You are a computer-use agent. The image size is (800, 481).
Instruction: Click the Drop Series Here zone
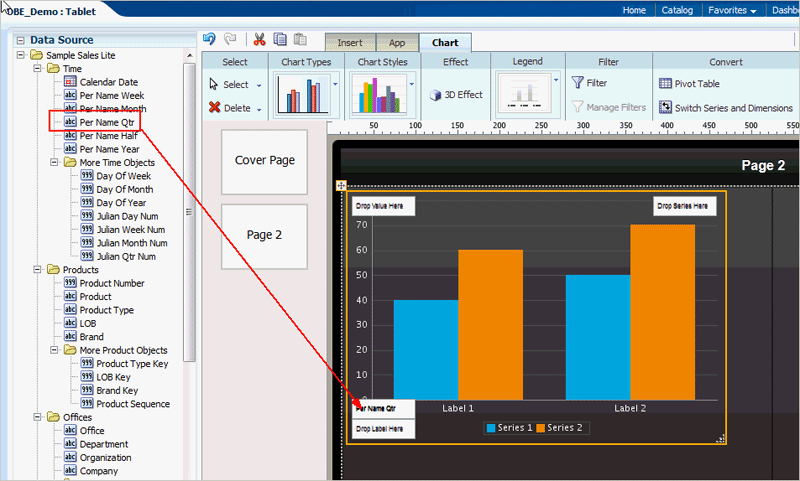click(x=685, y=206)
